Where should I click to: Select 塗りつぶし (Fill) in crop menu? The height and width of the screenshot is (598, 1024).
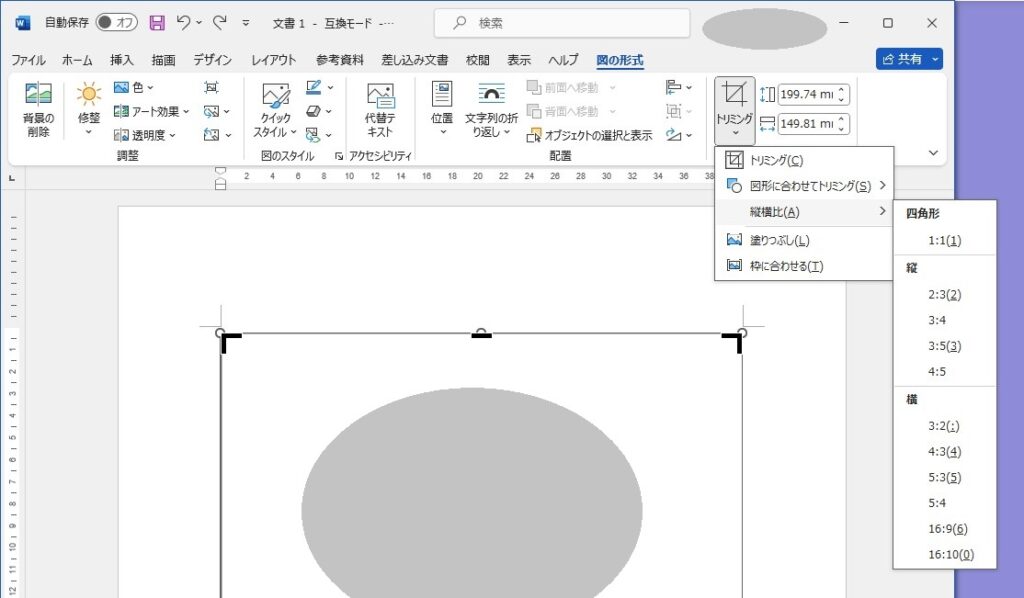pos(780,240)
